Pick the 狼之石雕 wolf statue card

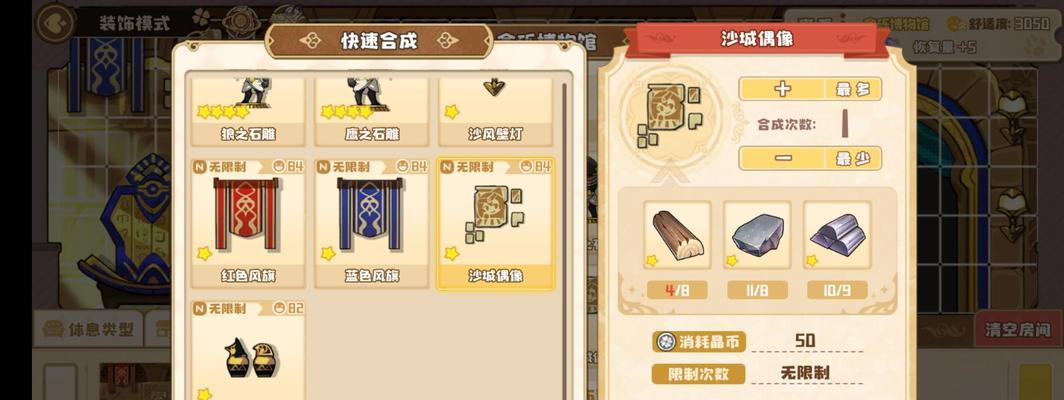pos(248,111)
